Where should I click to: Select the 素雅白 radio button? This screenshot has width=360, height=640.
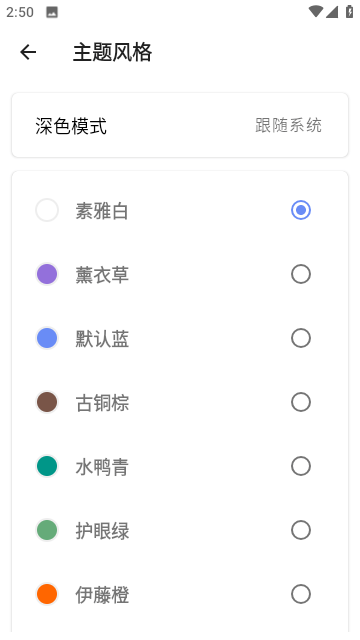(301, 210)
